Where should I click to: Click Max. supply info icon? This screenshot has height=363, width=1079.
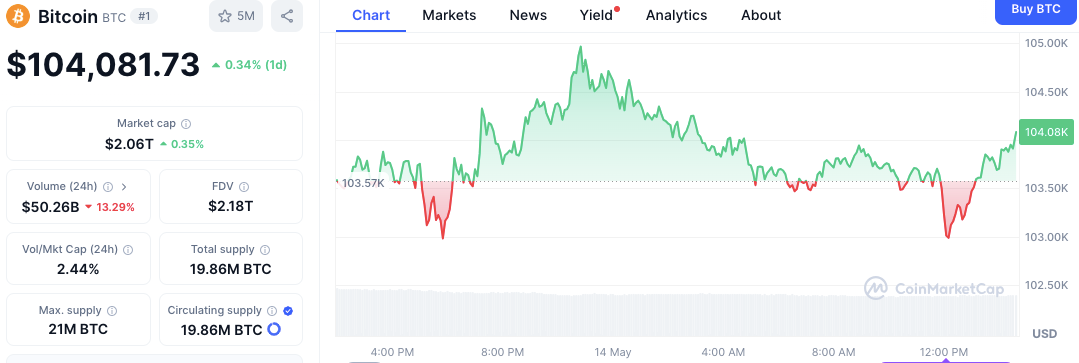coord(112,311)
